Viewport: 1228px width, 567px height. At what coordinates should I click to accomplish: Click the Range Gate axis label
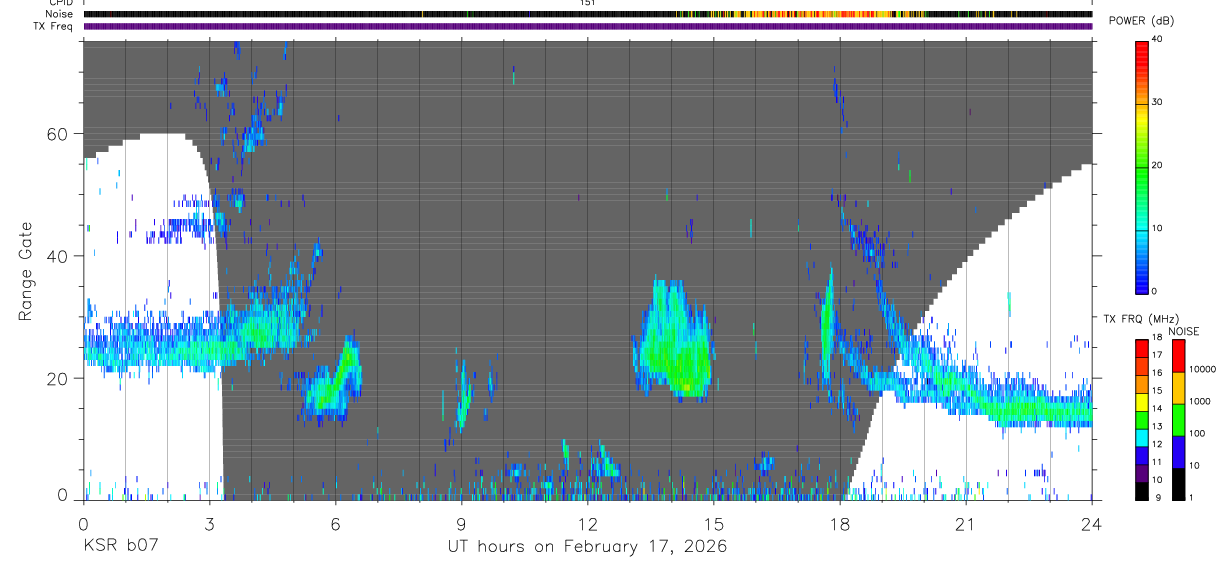point(26,271)
